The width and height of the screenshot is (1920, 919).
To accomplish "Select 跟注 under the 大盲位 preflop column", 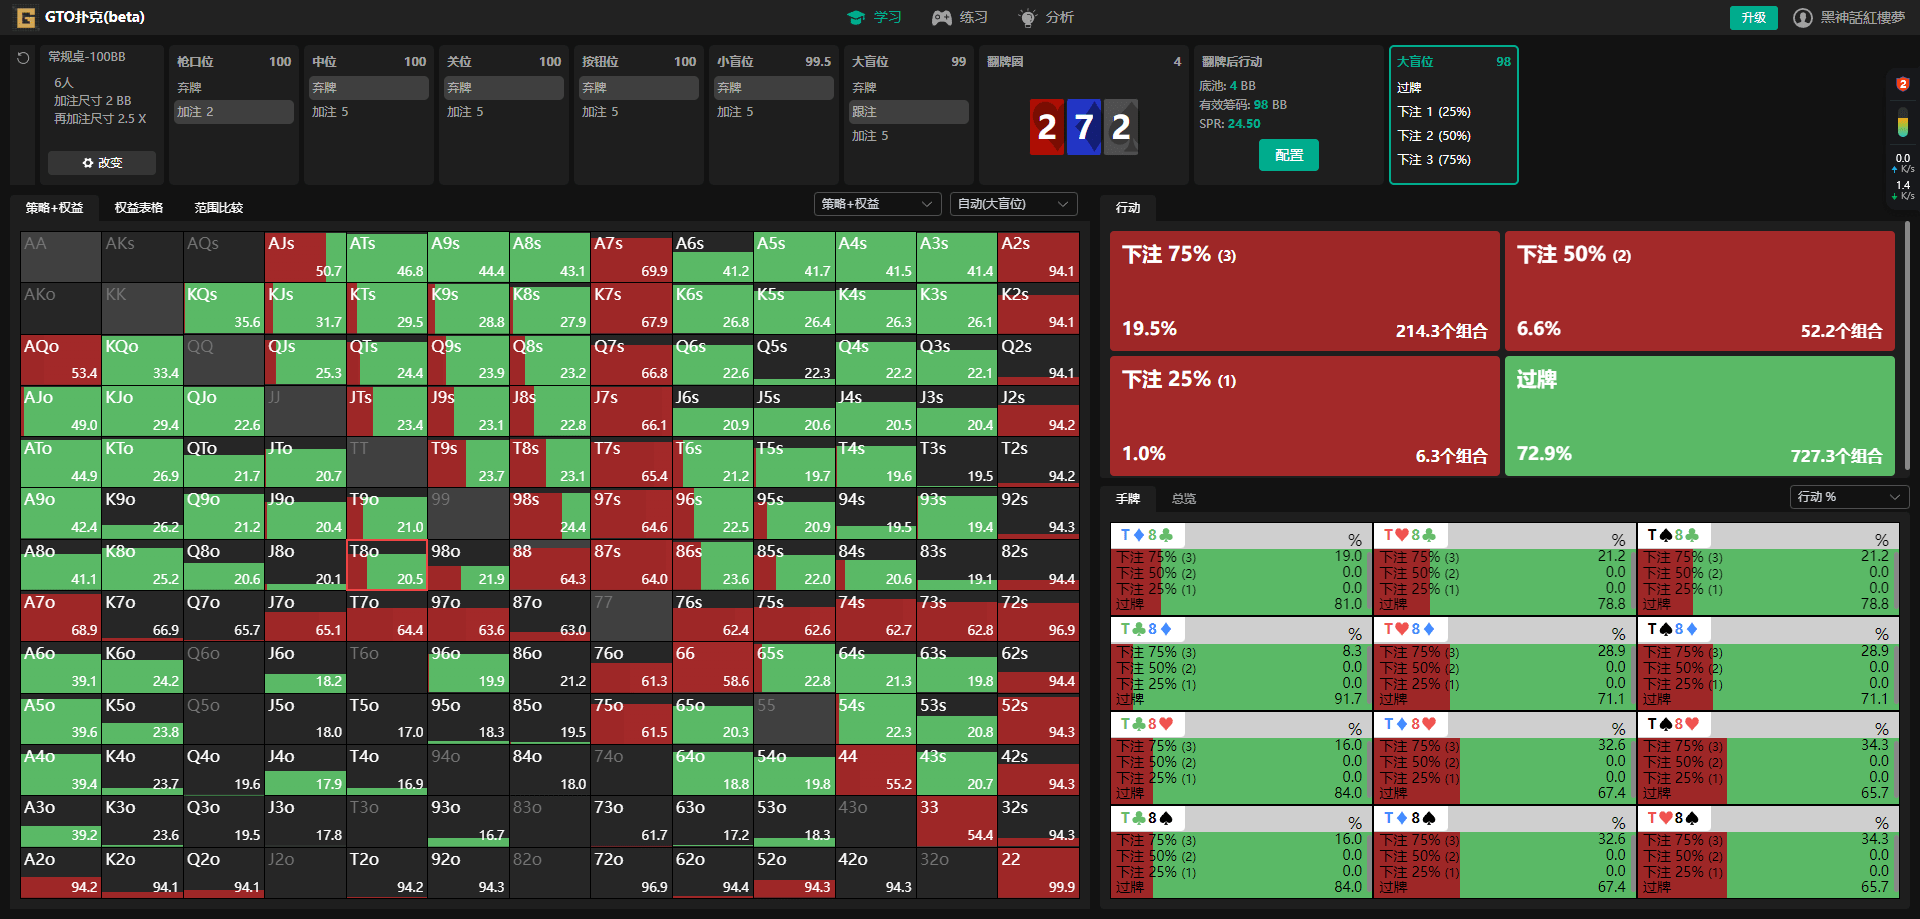I will click(908, 112).
